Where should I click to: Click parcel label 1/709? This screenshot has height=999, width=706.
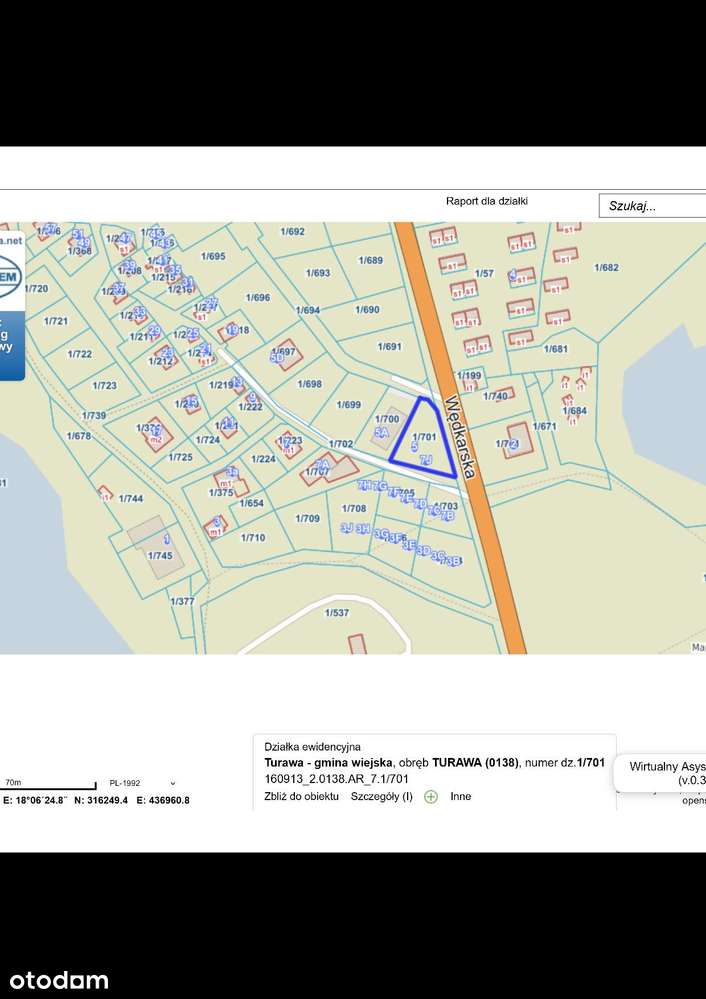307,519
